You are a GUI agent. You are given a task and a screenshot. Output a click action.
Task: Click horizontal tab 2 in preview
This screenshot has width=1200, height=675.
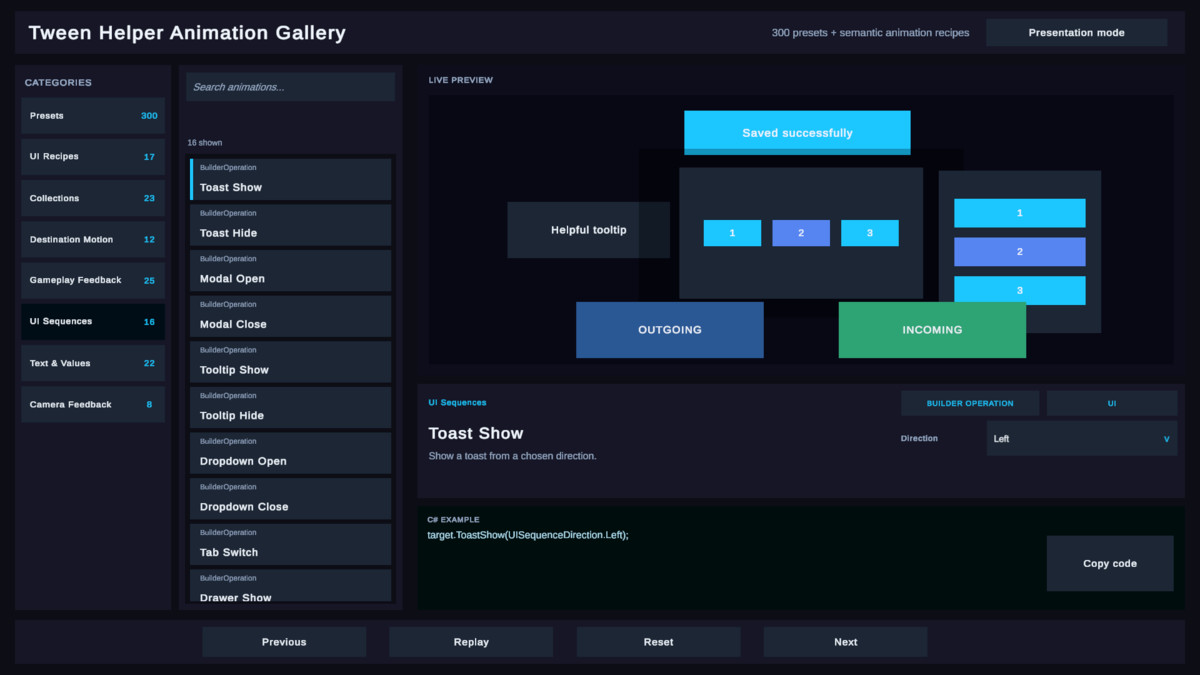coord(801,233)
